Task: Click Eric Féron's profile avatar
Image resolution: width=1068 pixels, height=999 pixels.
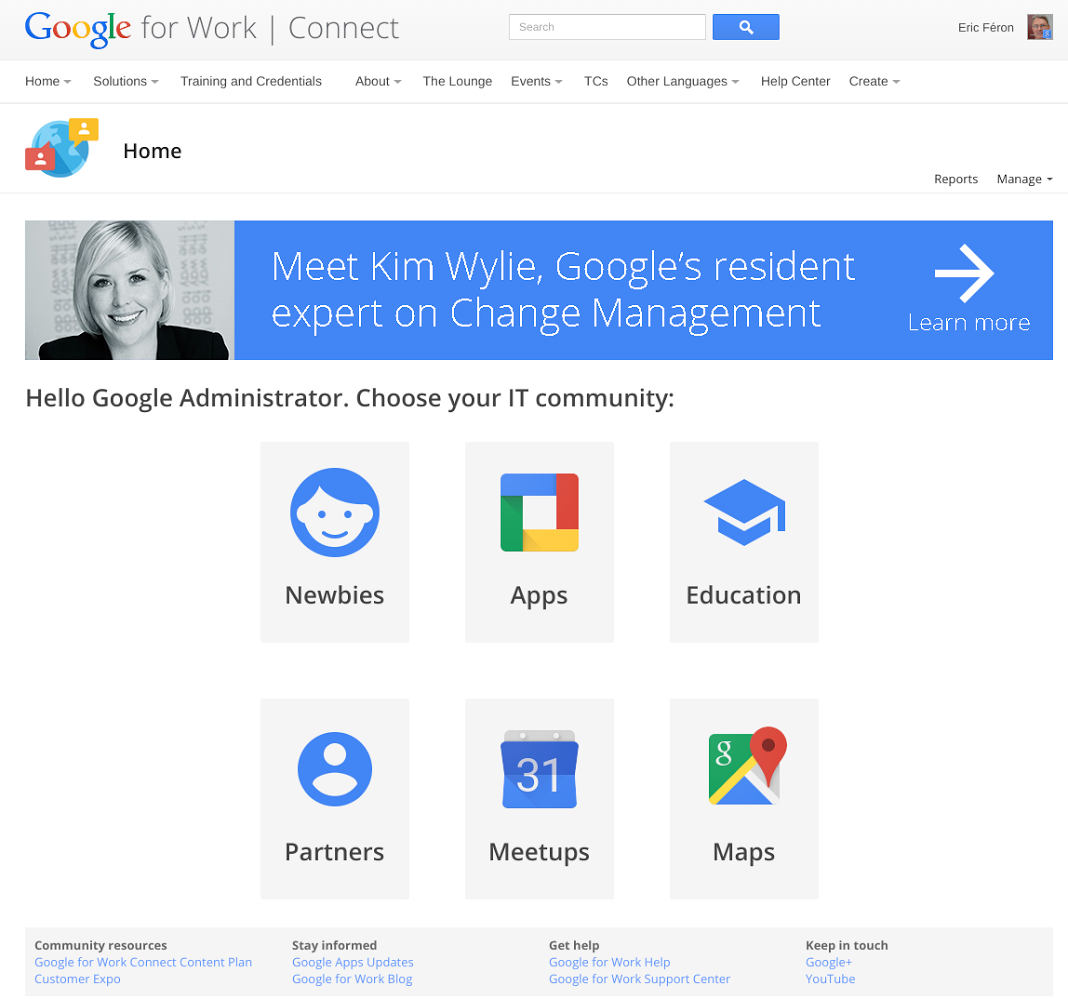Action: tap(1039, 27)
